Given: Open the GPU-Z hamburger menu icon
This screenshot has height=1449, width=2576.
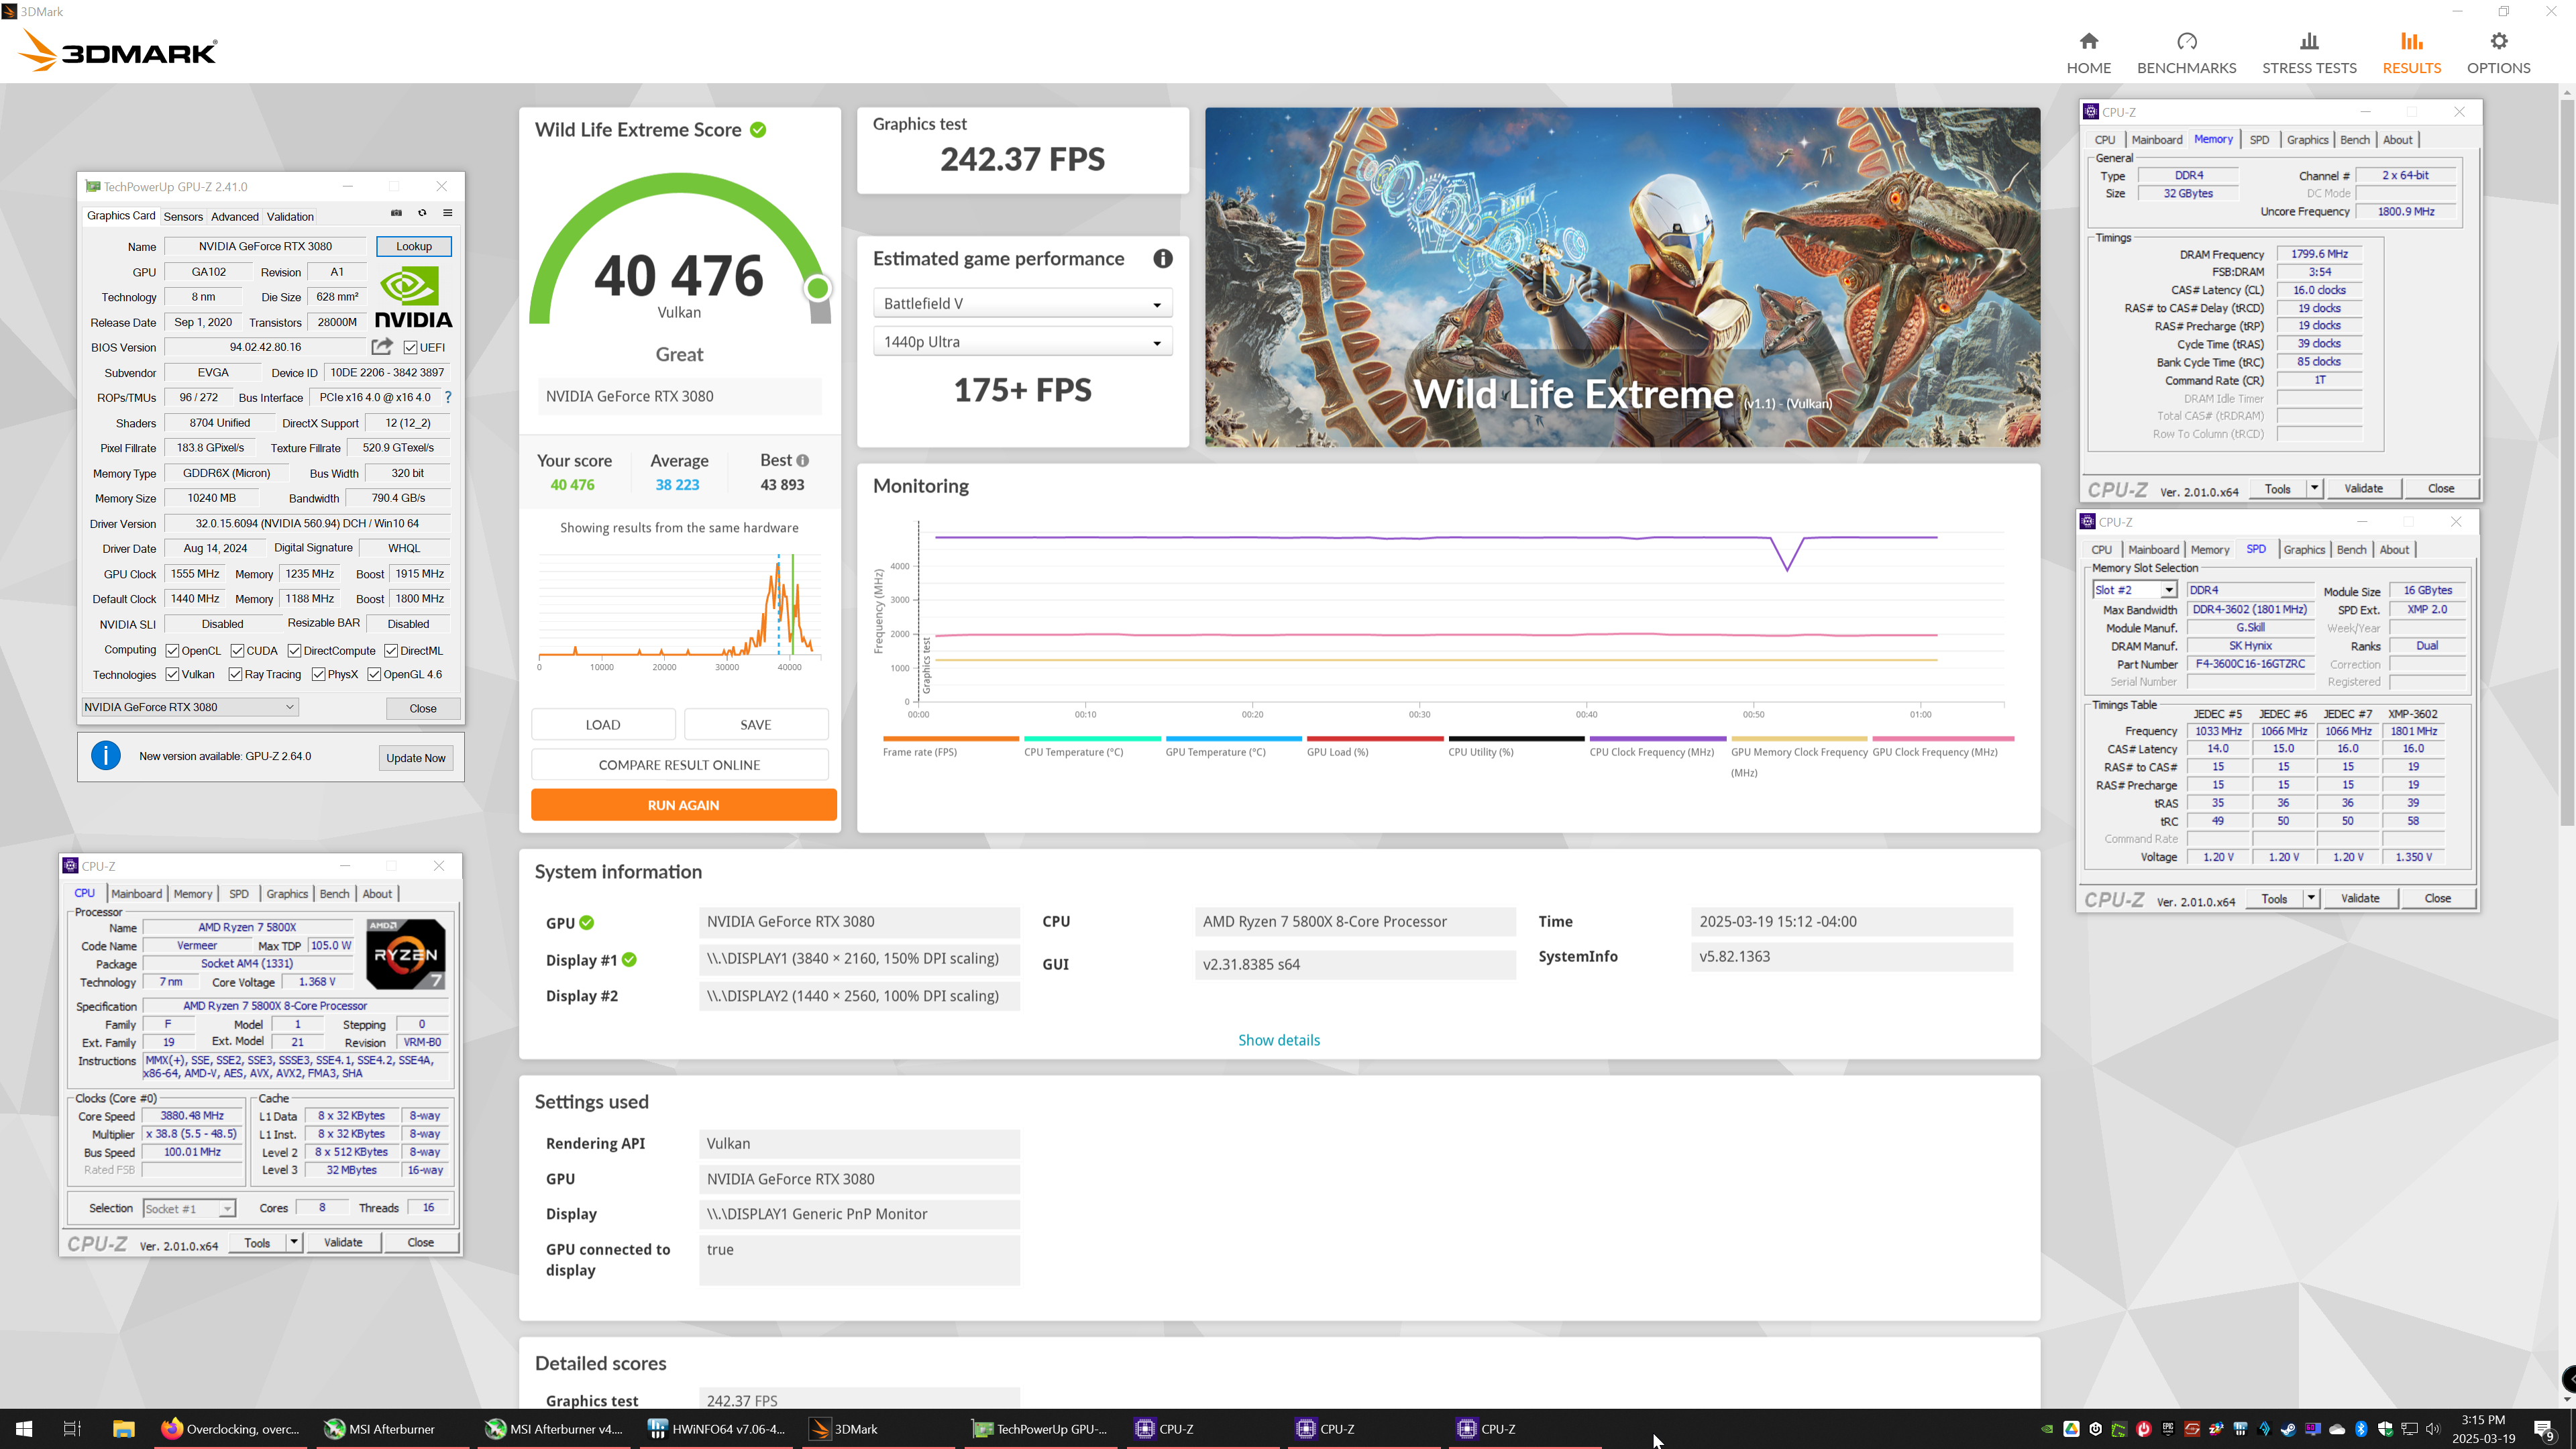Looking at the screenshot, I should 448,213.
